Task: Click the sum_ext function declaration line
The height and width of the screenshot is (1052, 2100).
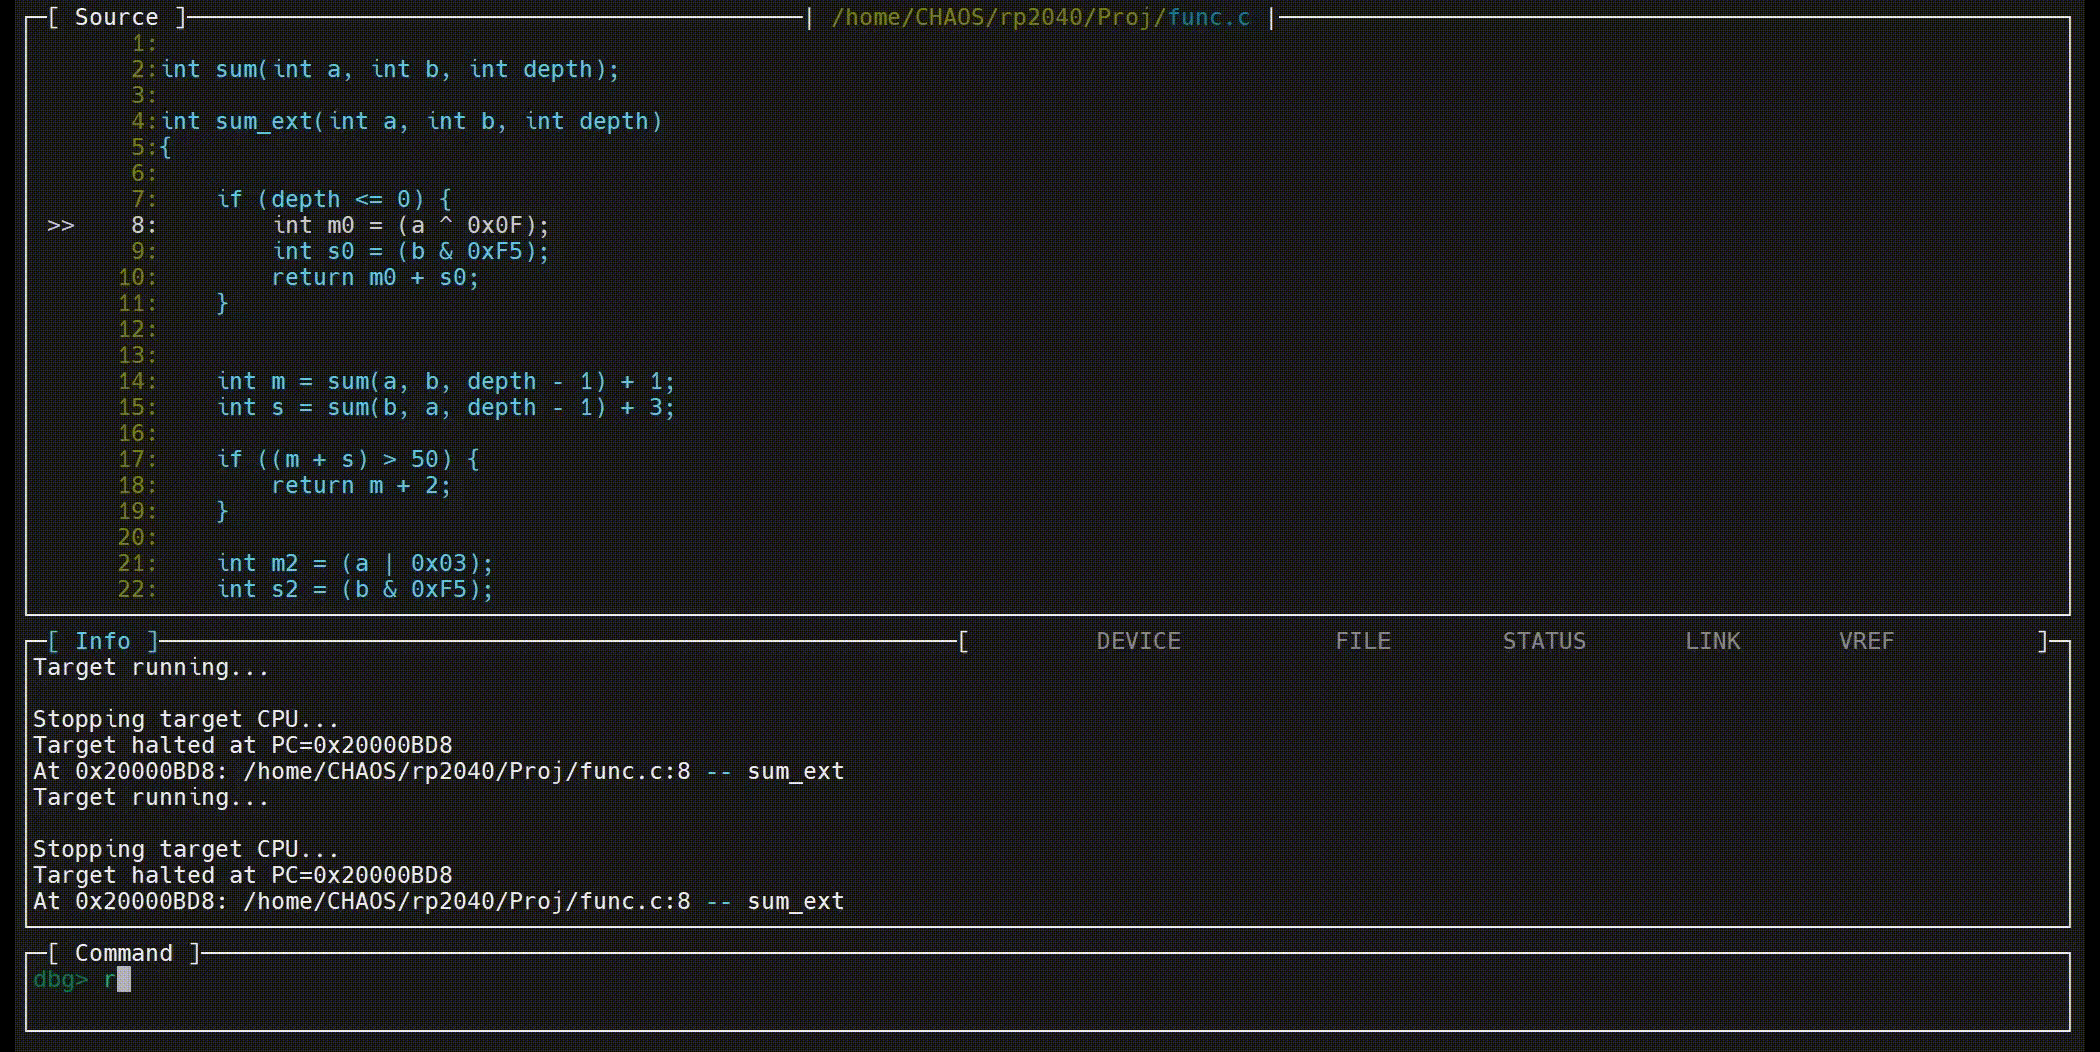Action: click(411, 122)
